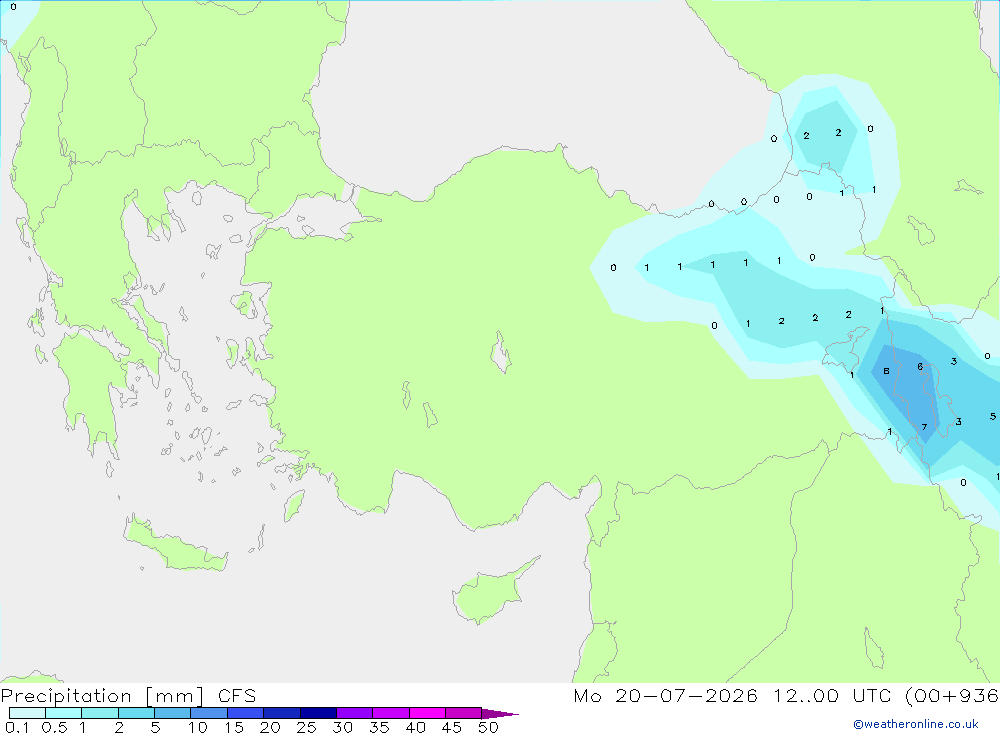Click the "0.5" legend scale label
Image resolution: width=1000 pixels, height=733 pixels.
point(54,727)
